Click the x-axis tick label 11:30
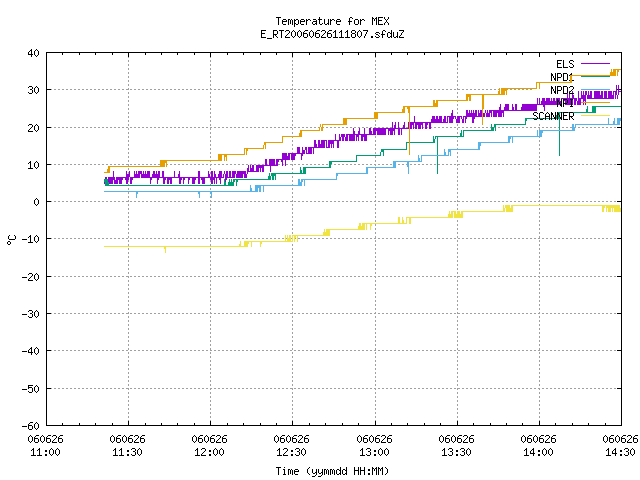This screenshot has height=480, width=640. pos(127,452)
